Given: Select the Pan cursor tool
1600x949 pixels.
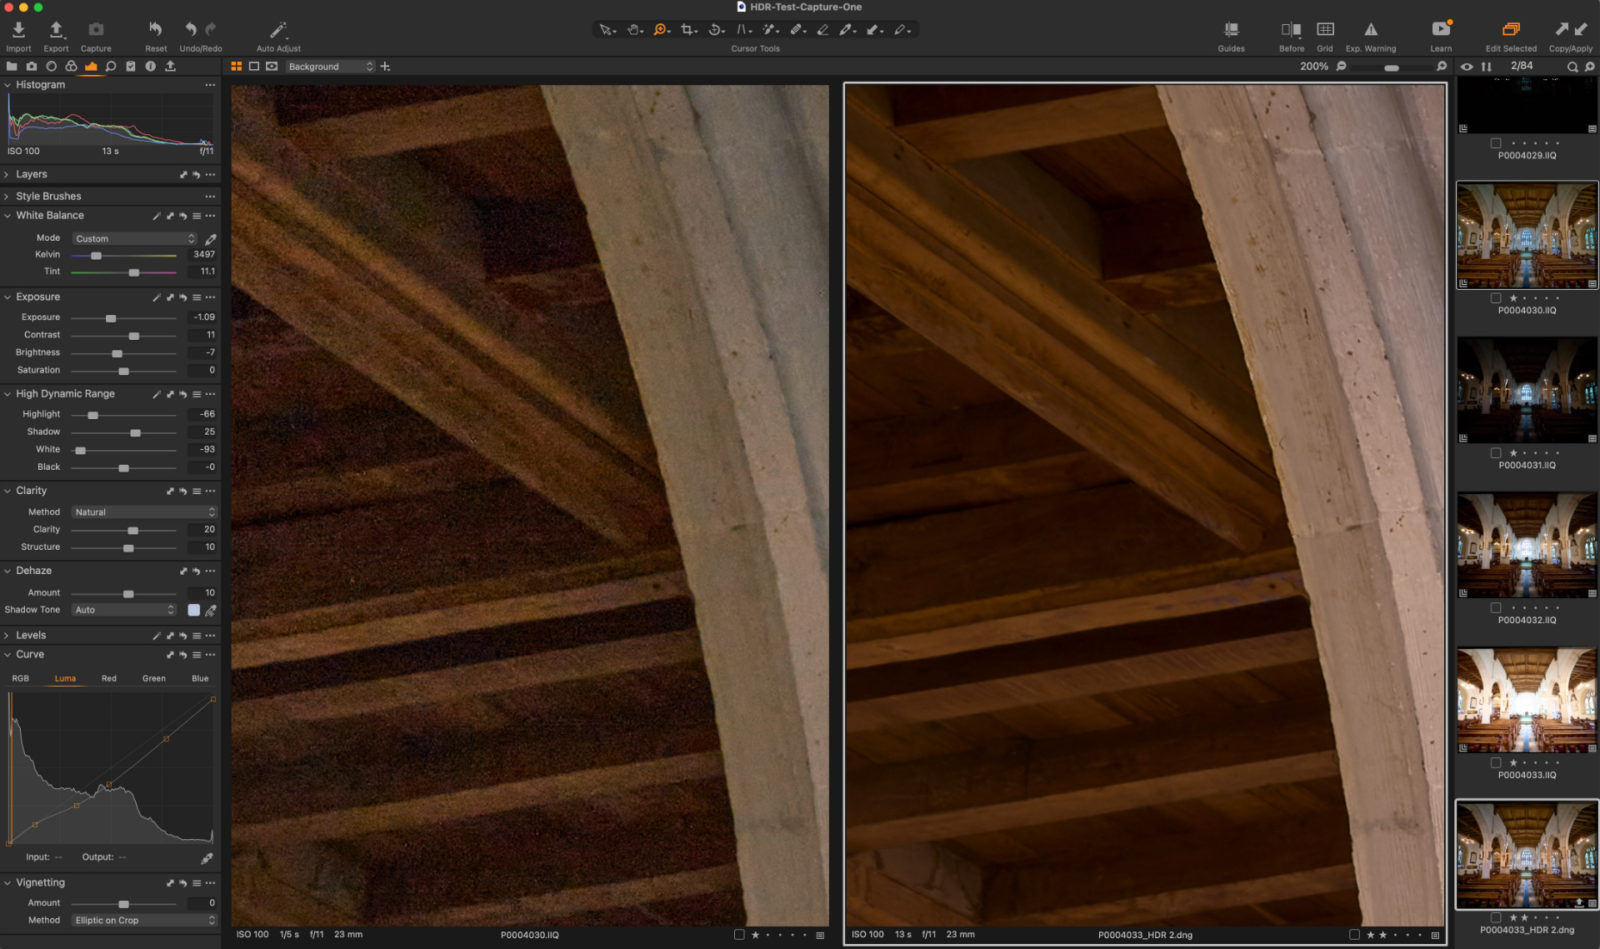Looking at the screenshot, I should coord(633,29).
